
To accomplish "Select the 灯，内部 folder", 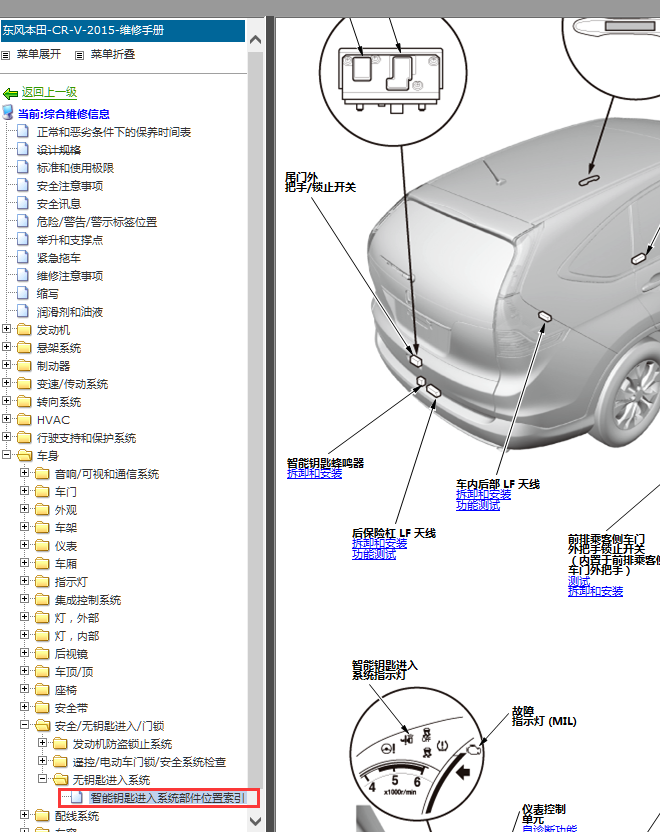I will pyautogui.click(x=77, y=636).
